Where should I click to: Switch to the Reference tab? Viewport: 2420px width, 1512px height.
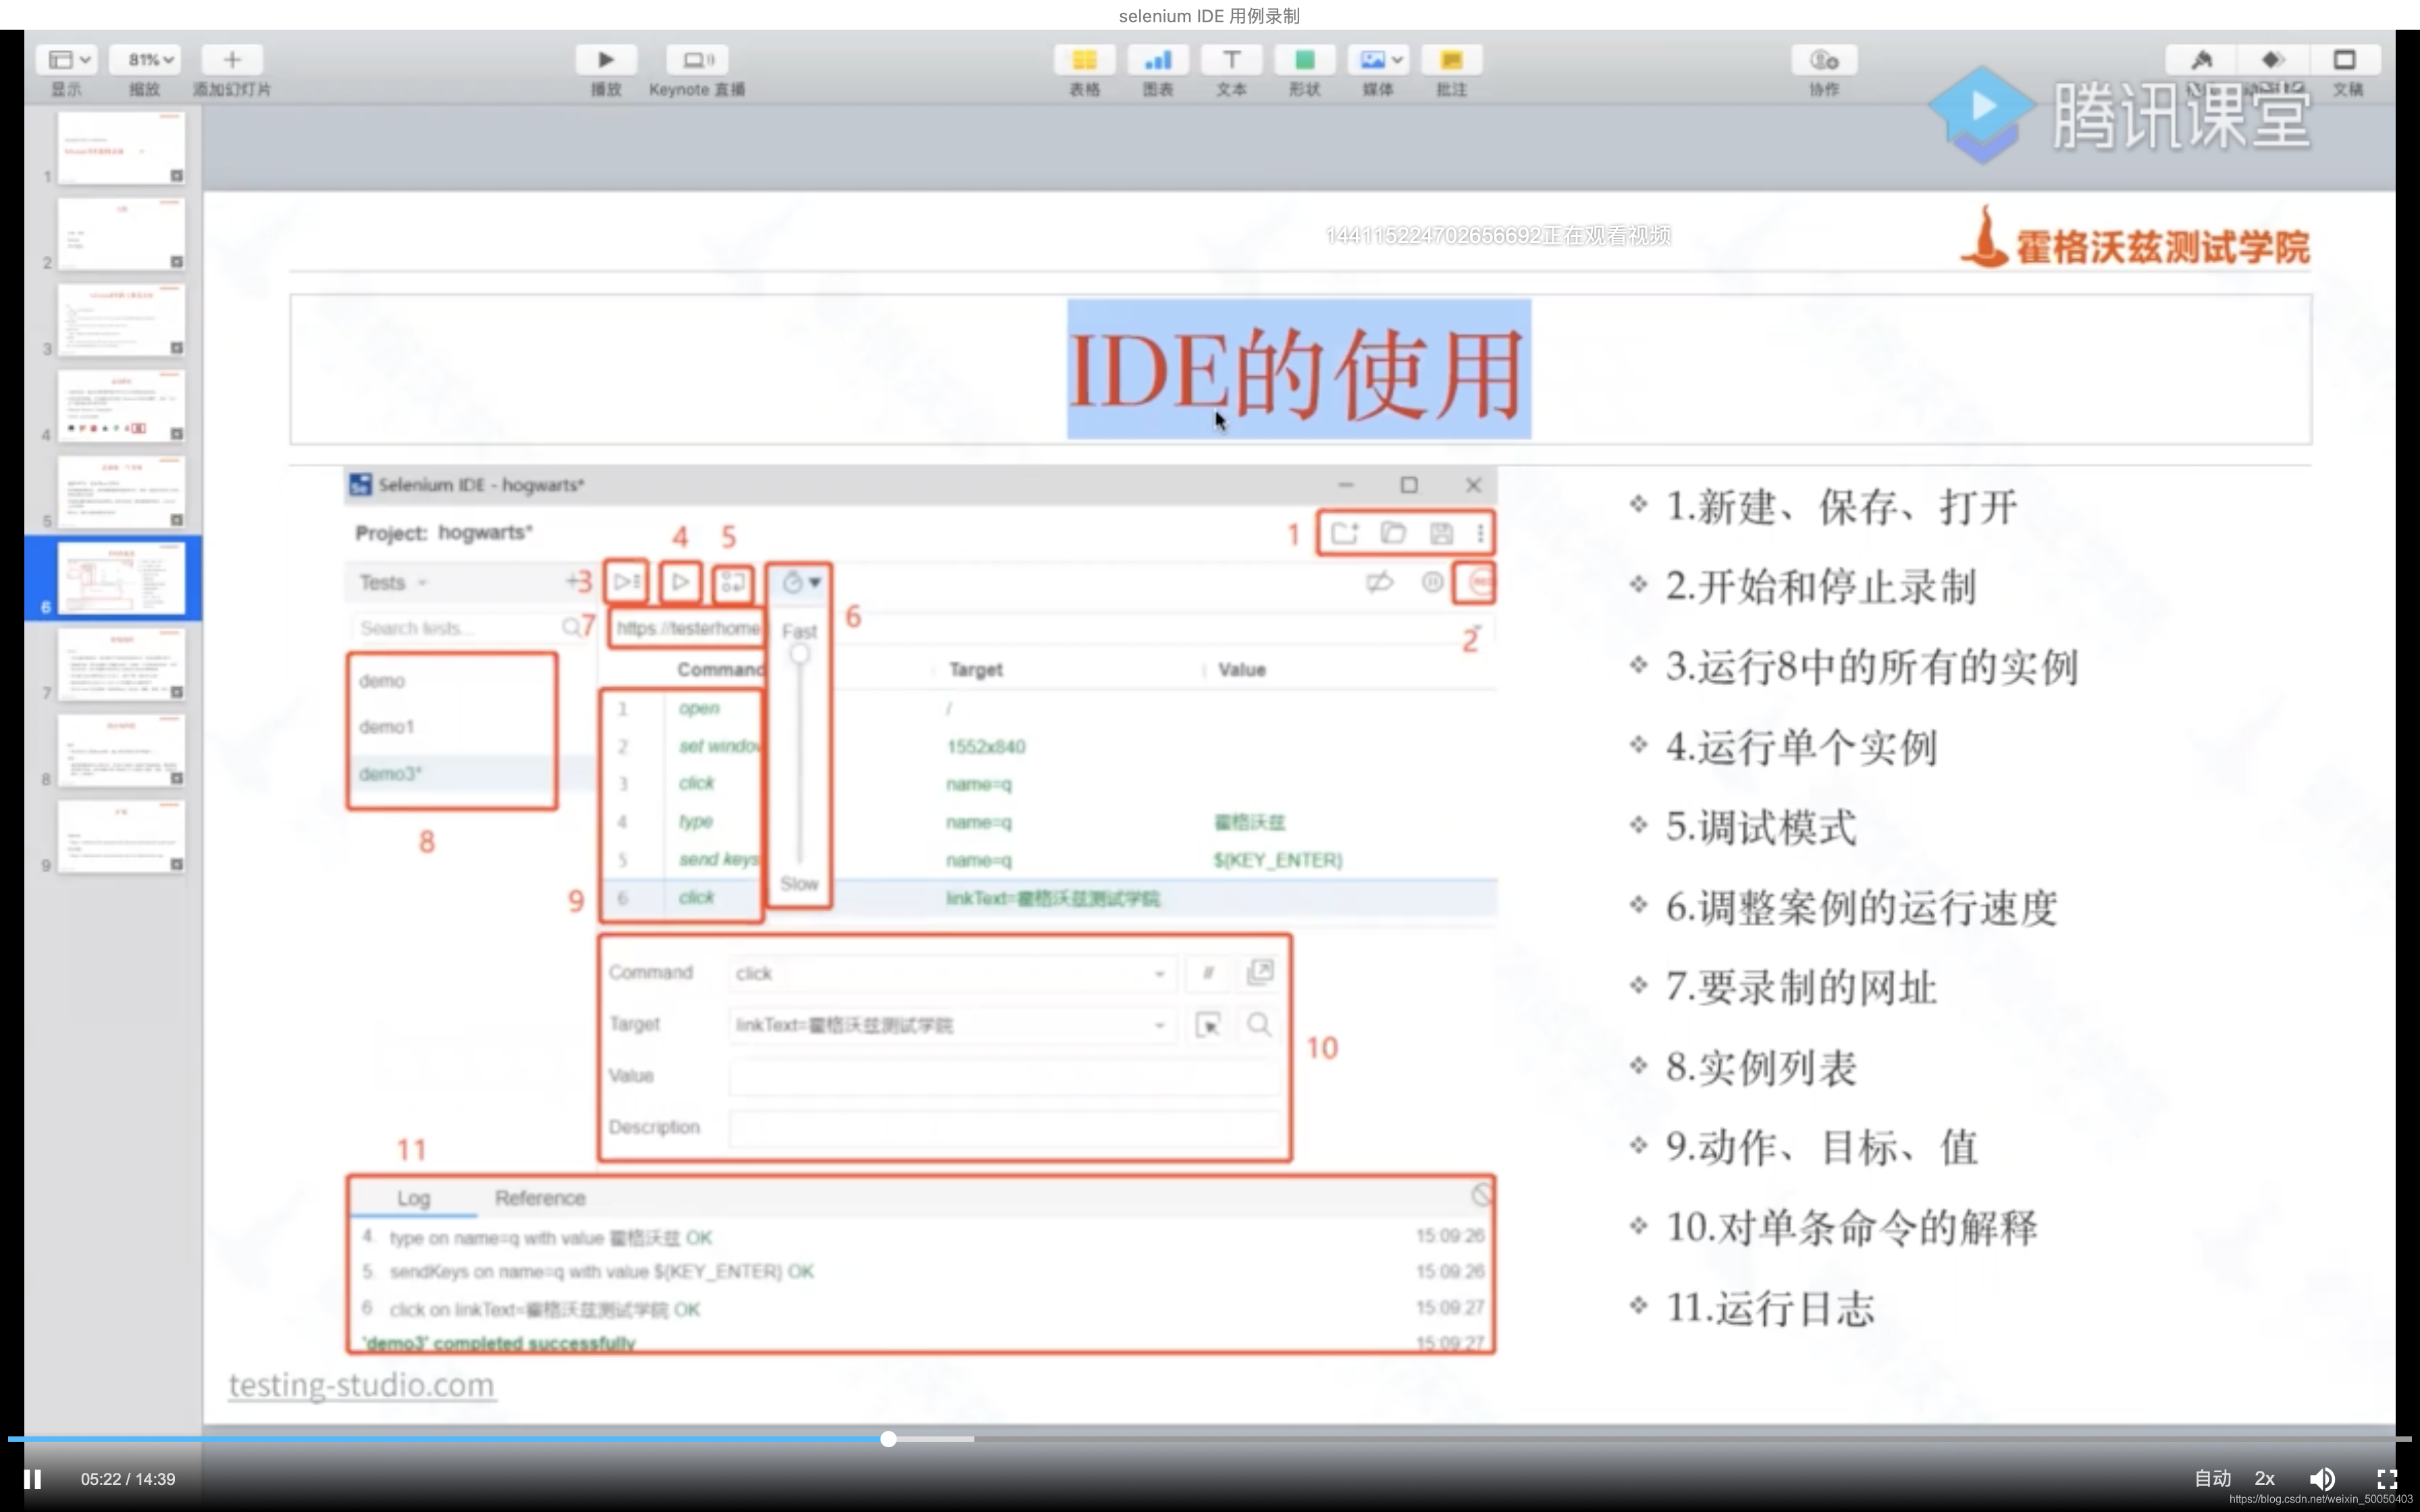(x=540, y=1198)
